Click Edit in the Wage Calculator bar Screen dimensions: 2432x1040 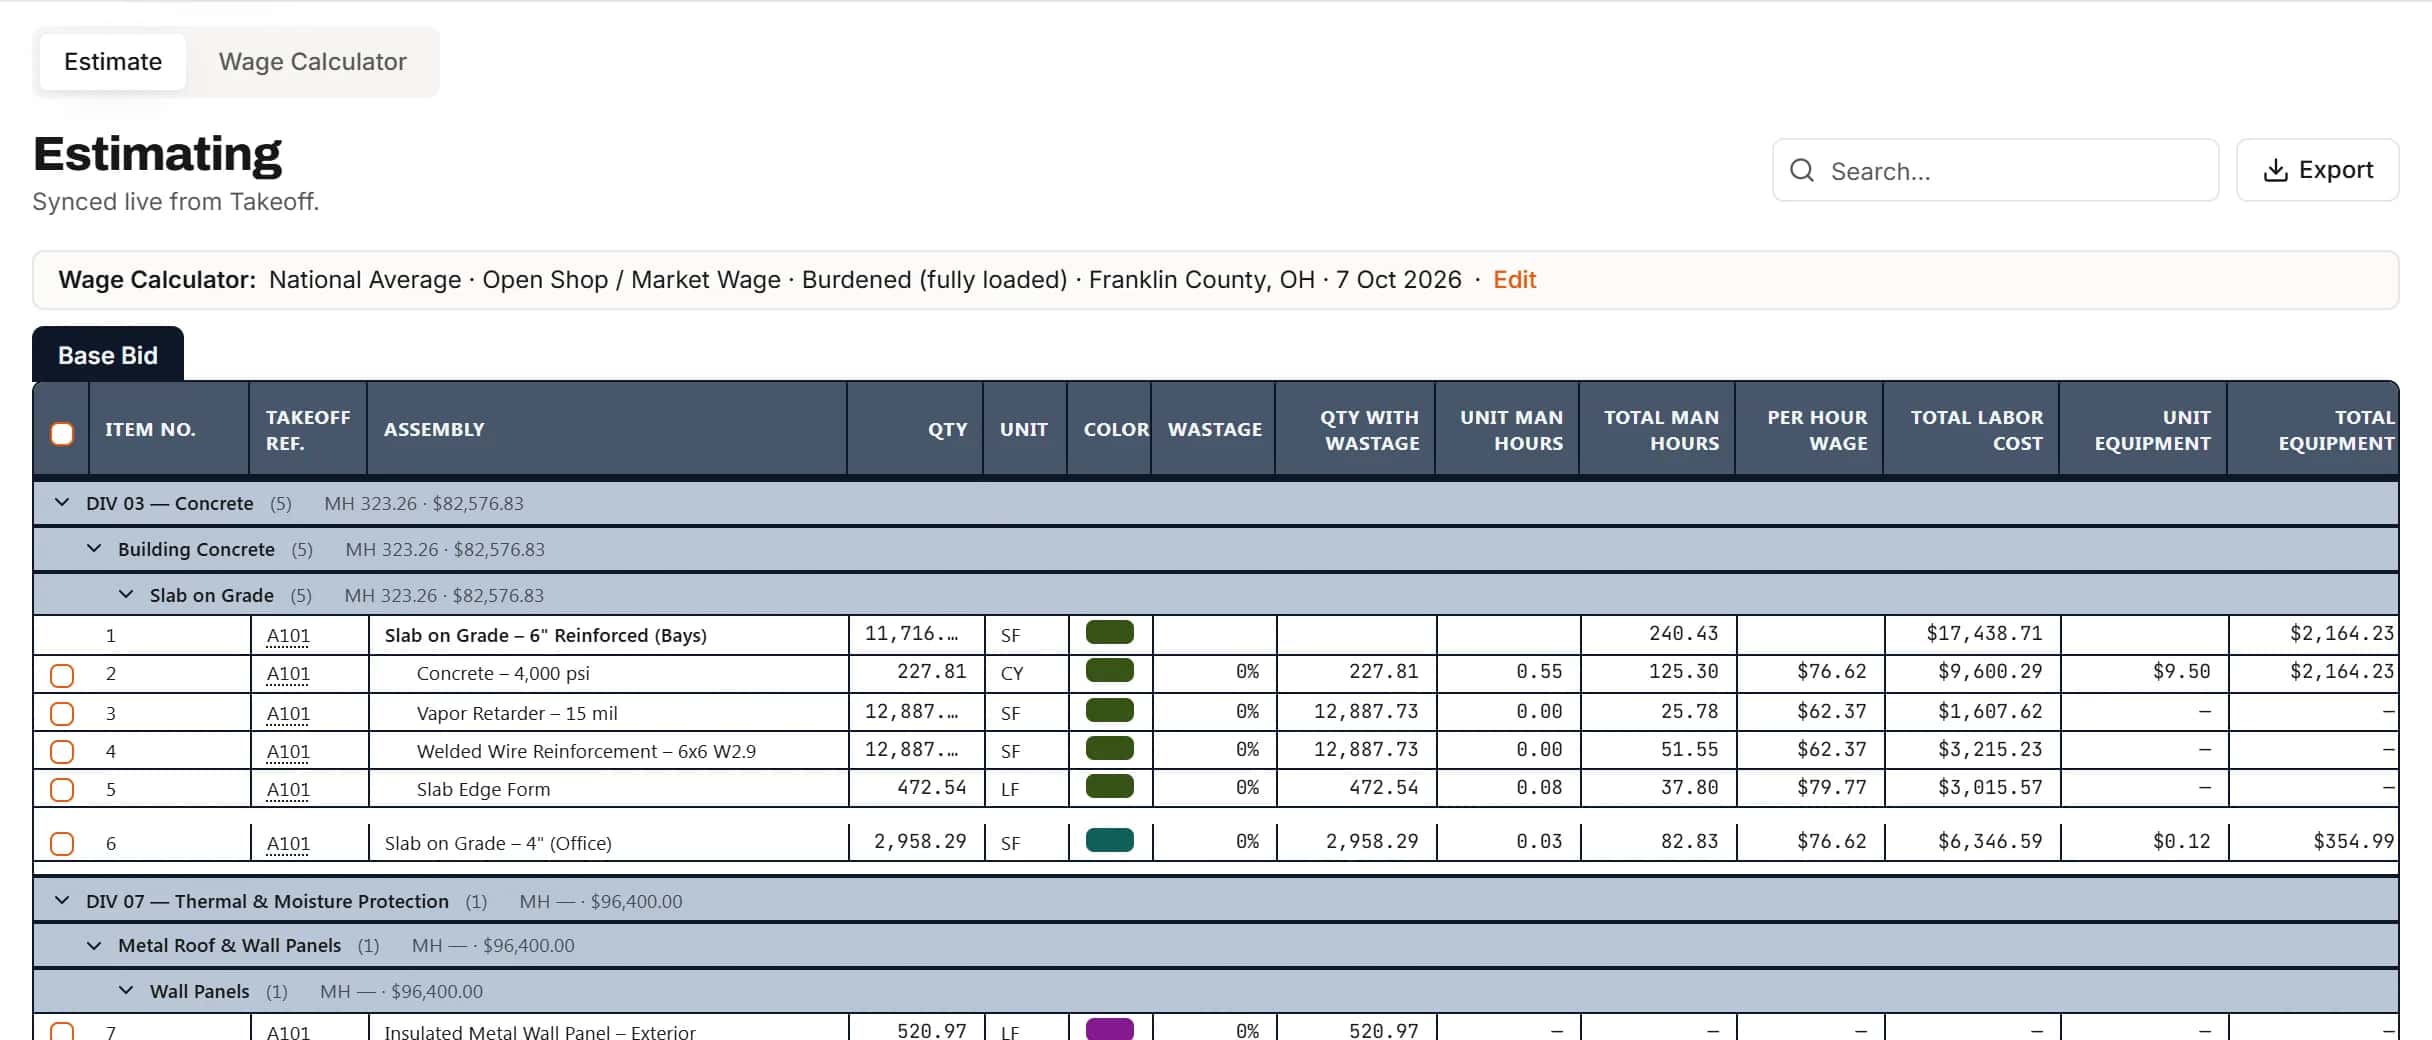(1514, 280)
